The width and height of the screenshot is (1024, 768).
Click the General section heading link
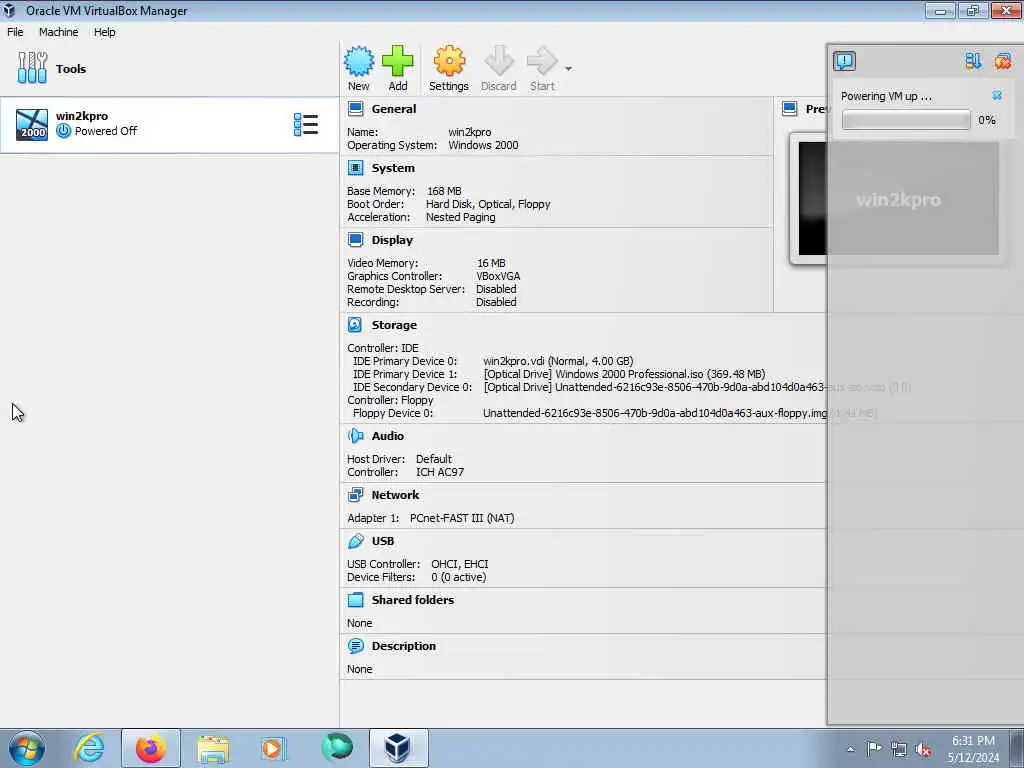pos(394,109)
